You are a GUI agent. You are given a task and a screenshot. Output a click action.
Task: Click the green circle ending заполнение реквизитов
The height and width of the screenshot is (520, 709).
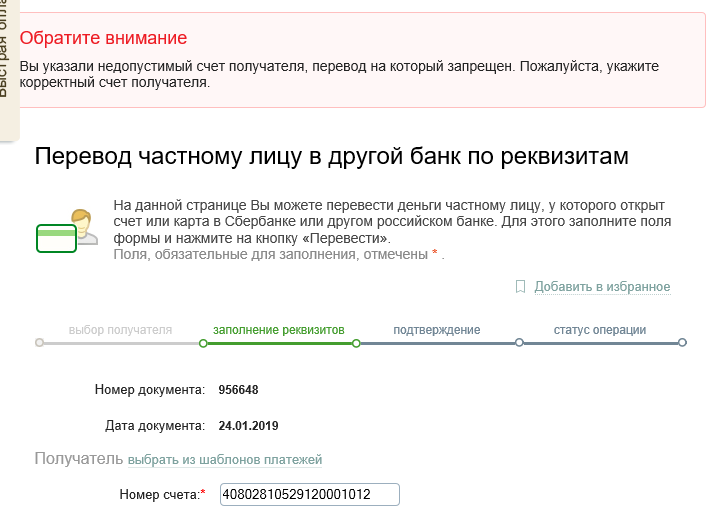pyautogui.click(x=356, y=344)
